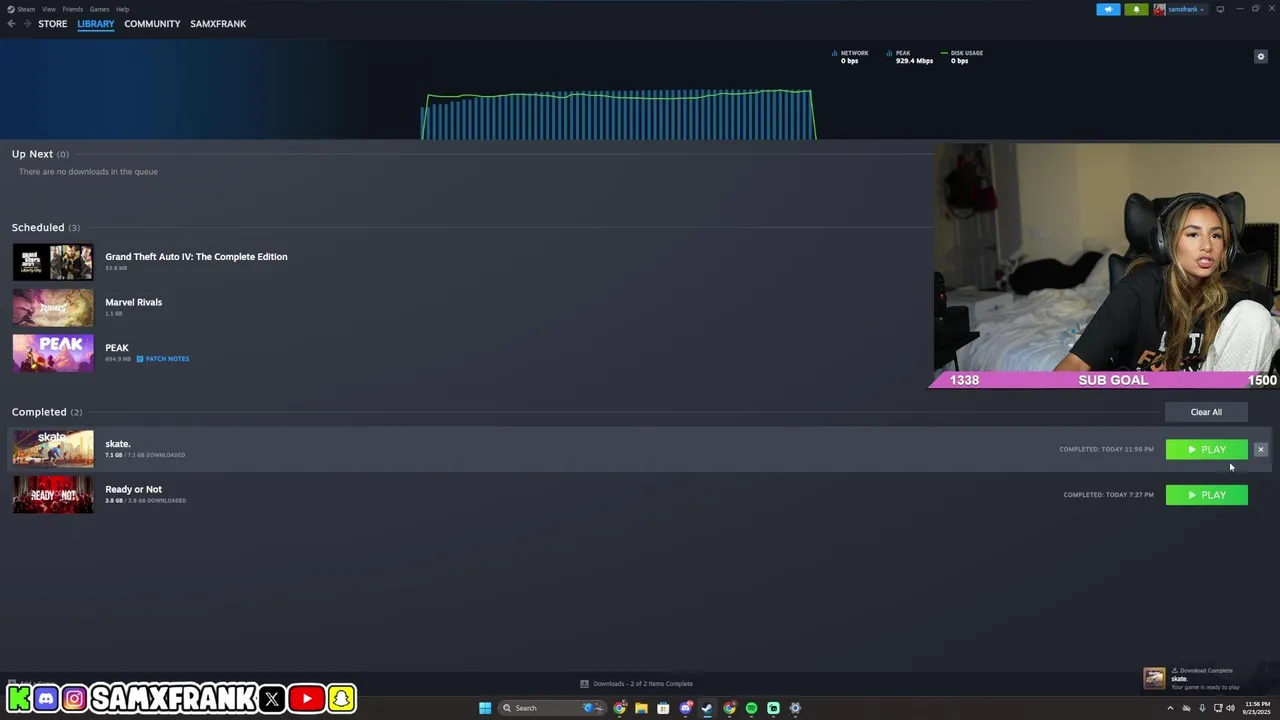Play the skate. game
The image size is (1280, 720).
[x=1206, y=450]
